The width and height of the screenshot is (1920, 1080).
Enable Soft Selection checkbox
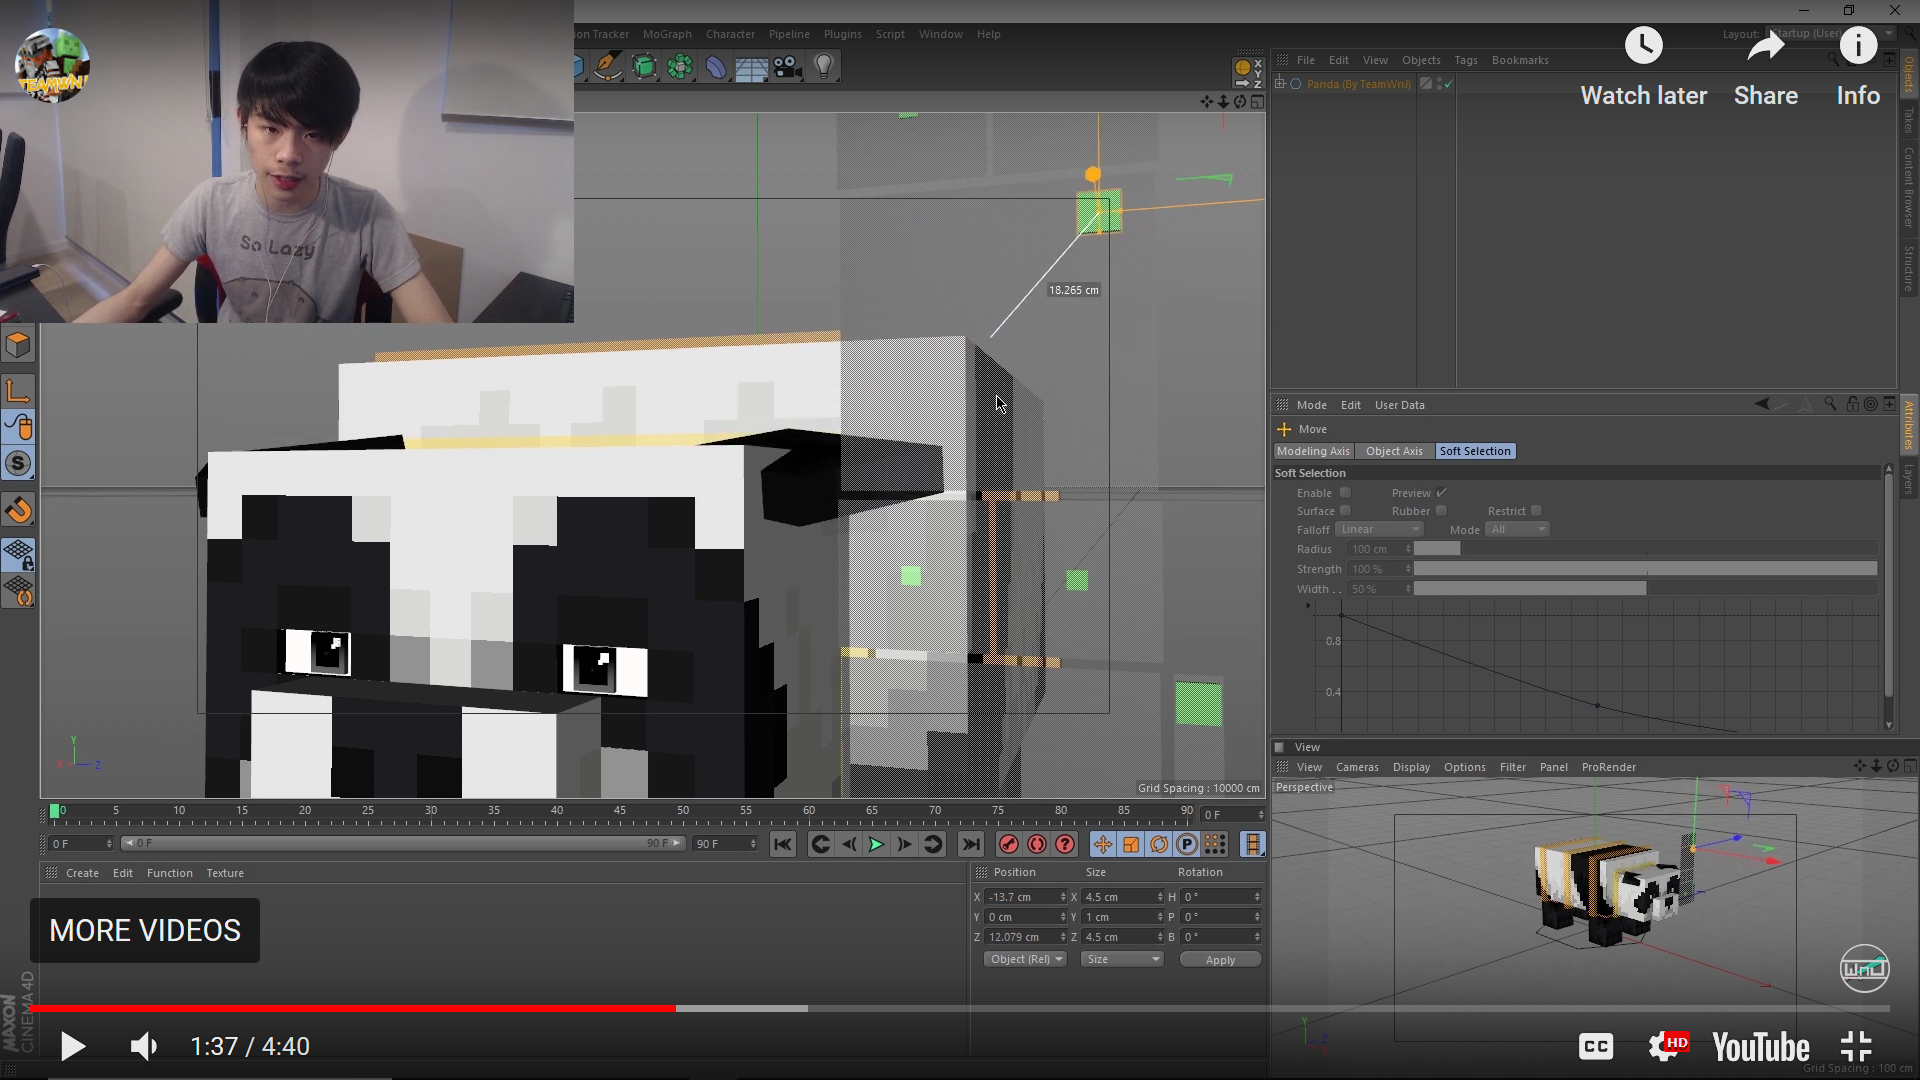point(1345,492)
